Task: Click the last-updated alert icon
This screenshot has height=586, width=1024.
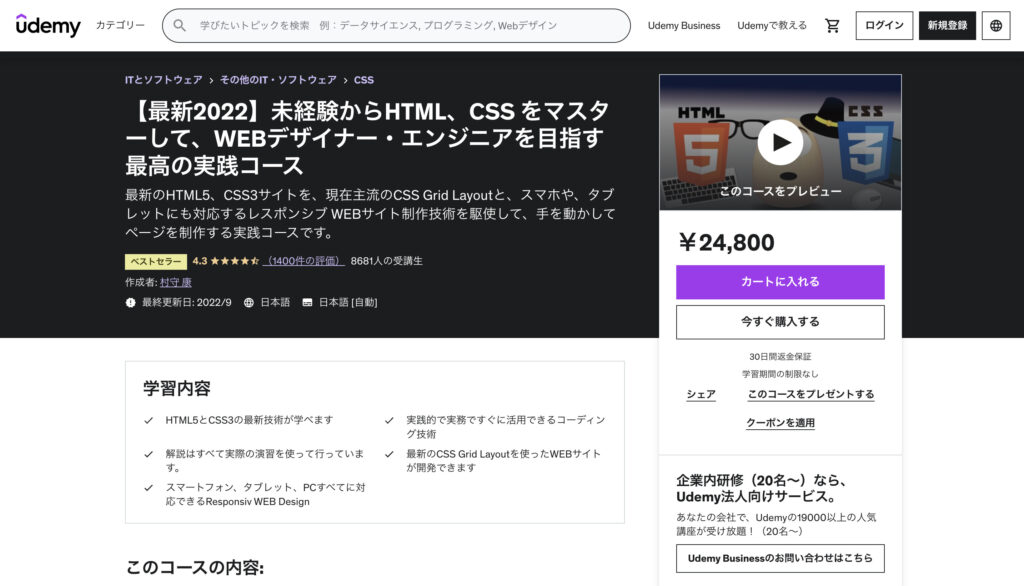Action: (x=131, y=302)
